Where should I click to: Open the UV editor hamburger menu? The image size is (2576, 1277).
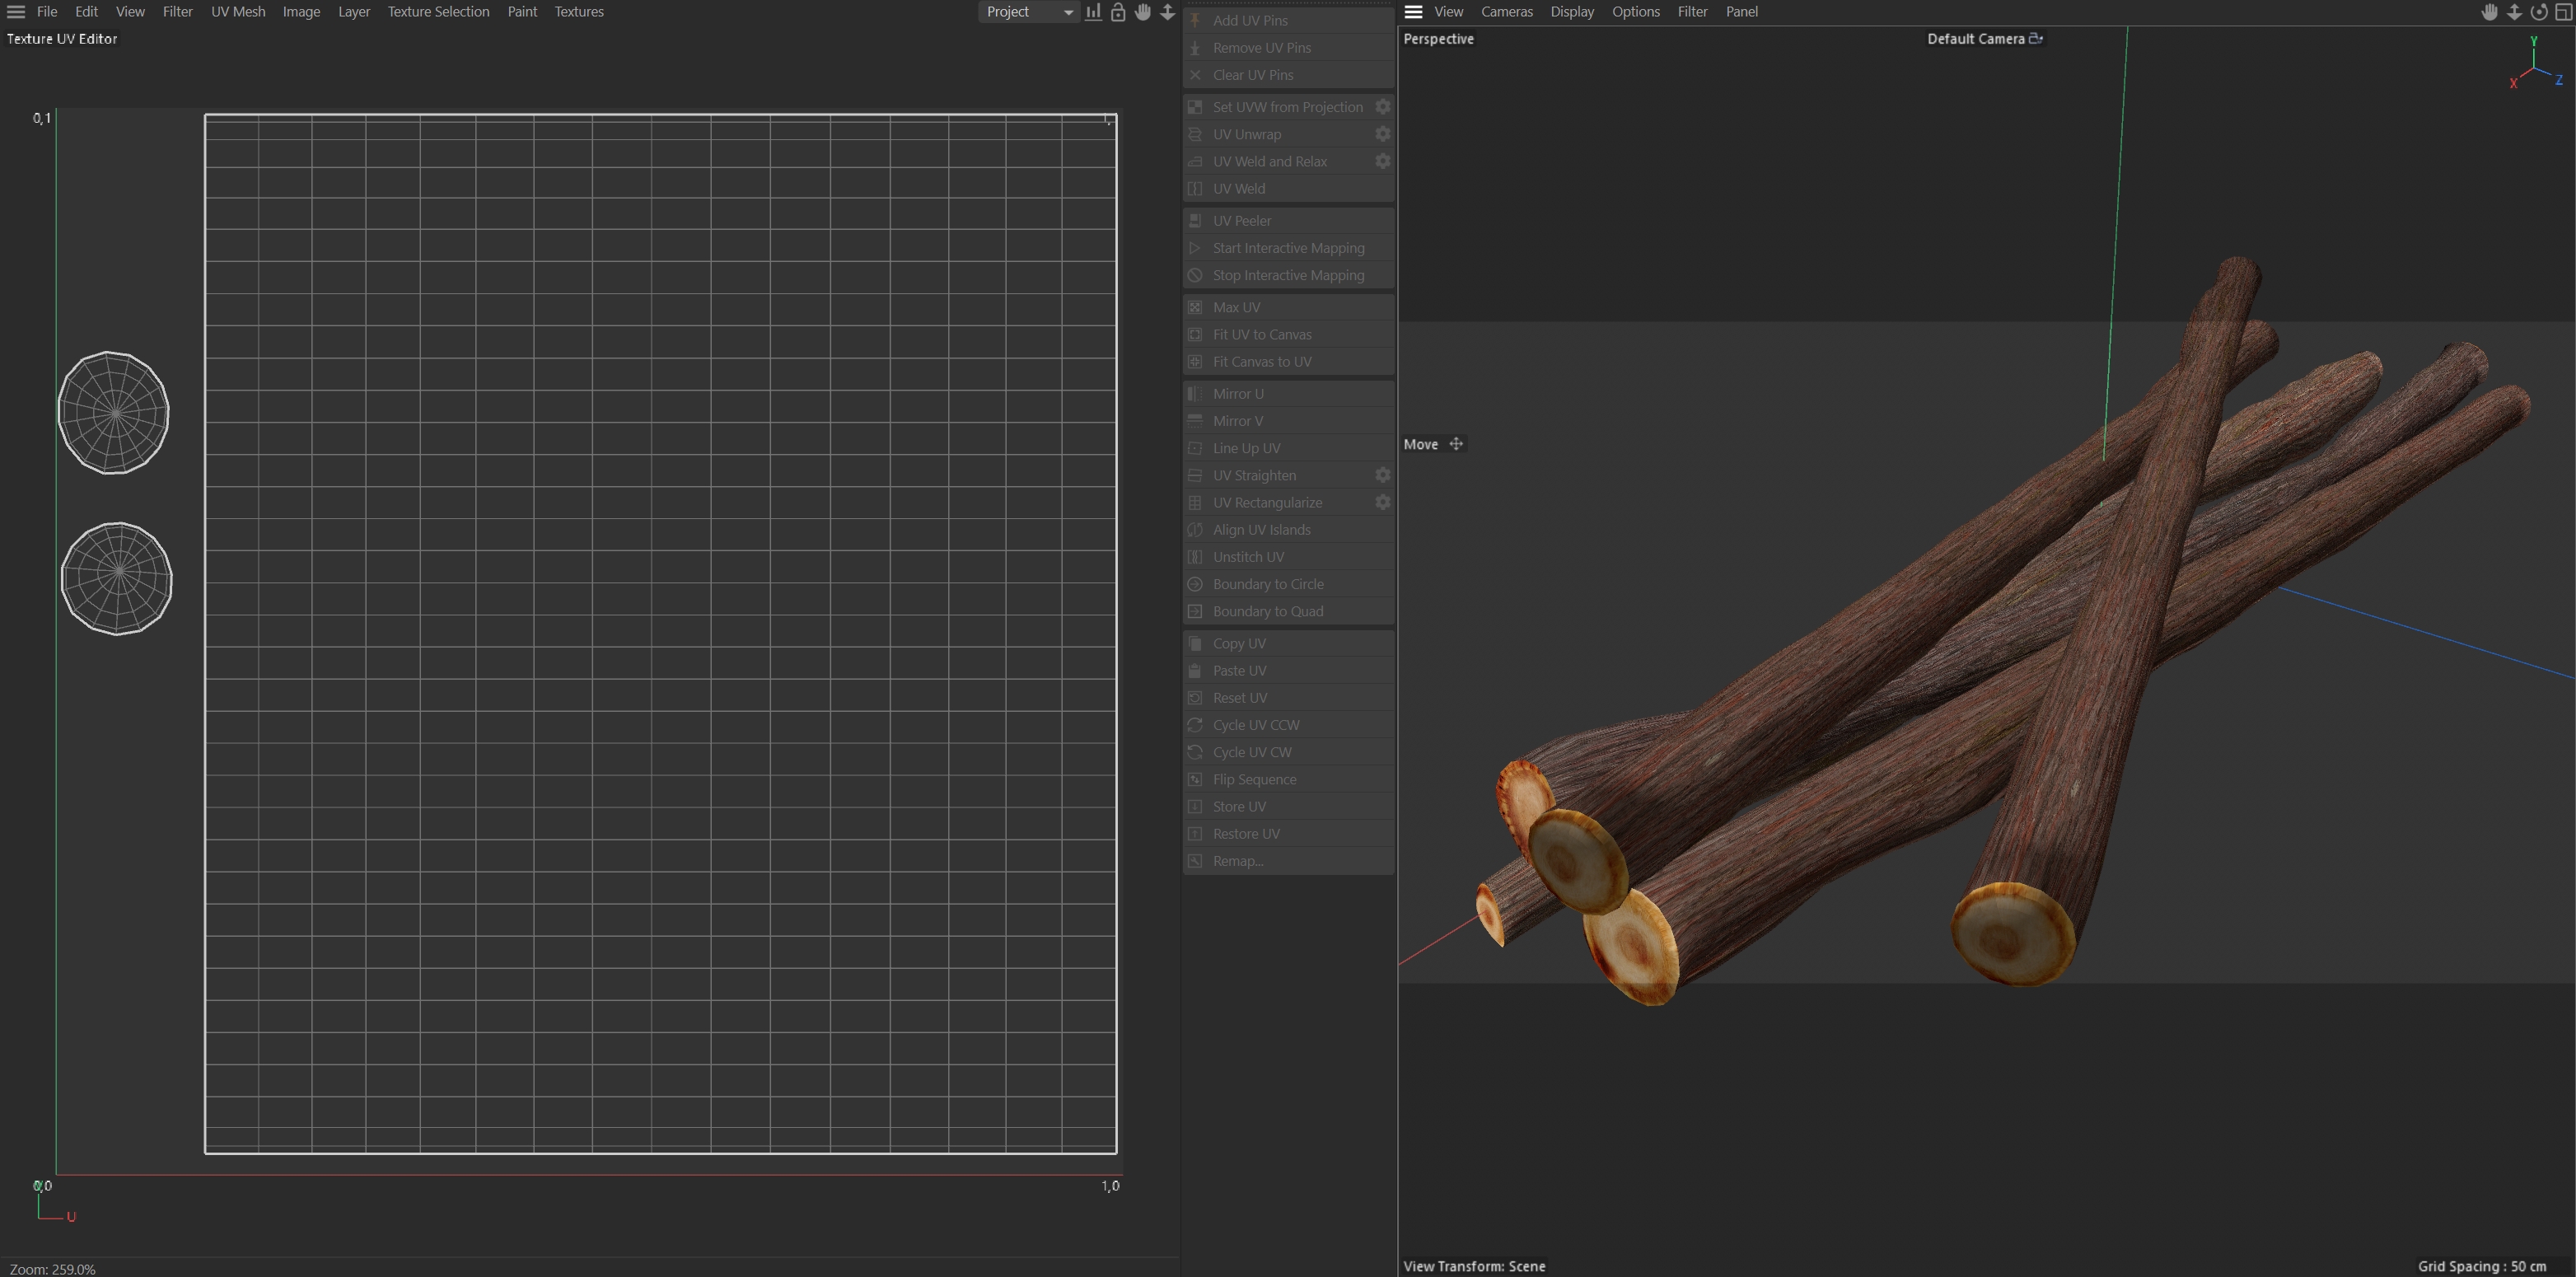coord(16,12)
